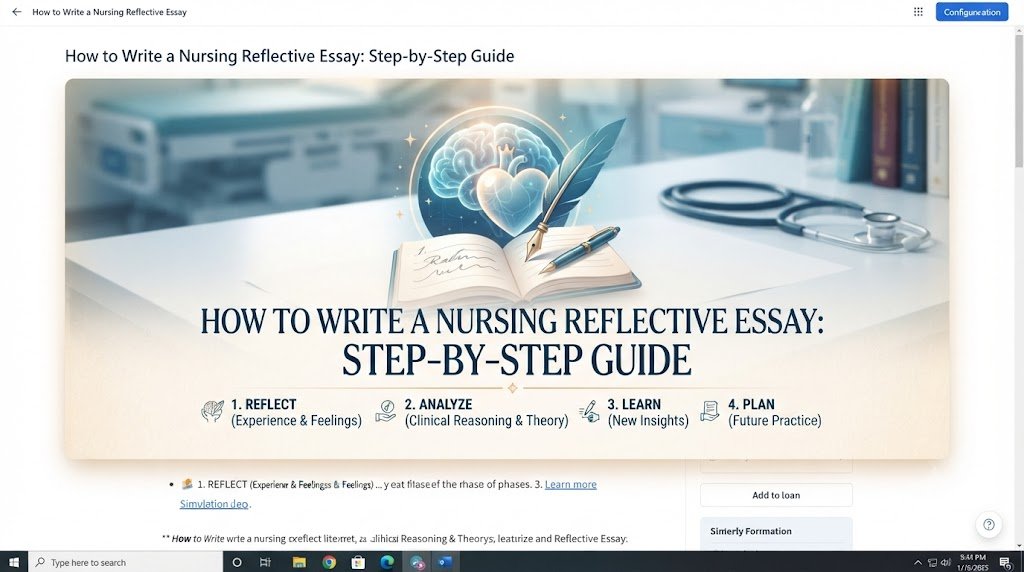Image resolution: width=1024 pixels, height=572 pixels.
Task: Open the blue Outlook-style taskbar app
Action: (445, 562)
